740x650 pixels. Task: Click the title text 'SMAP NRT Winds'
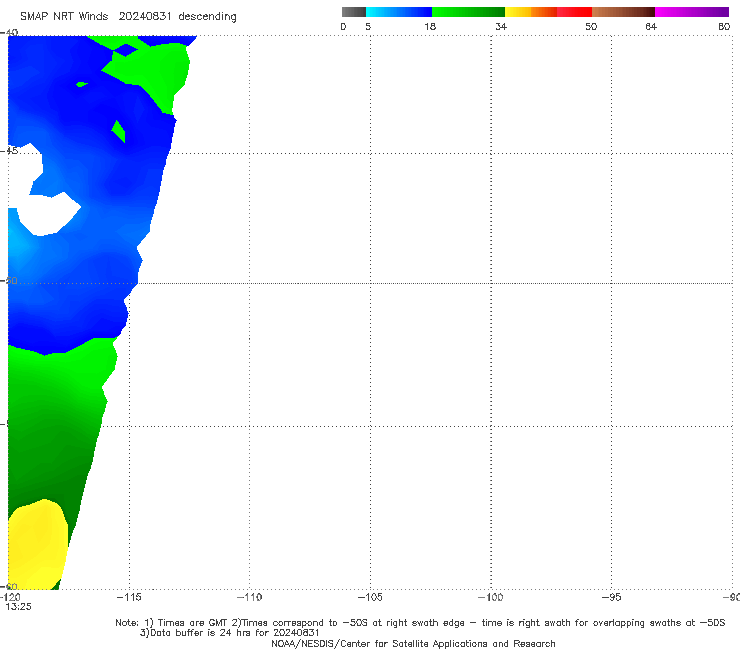[x=64, y=17]
